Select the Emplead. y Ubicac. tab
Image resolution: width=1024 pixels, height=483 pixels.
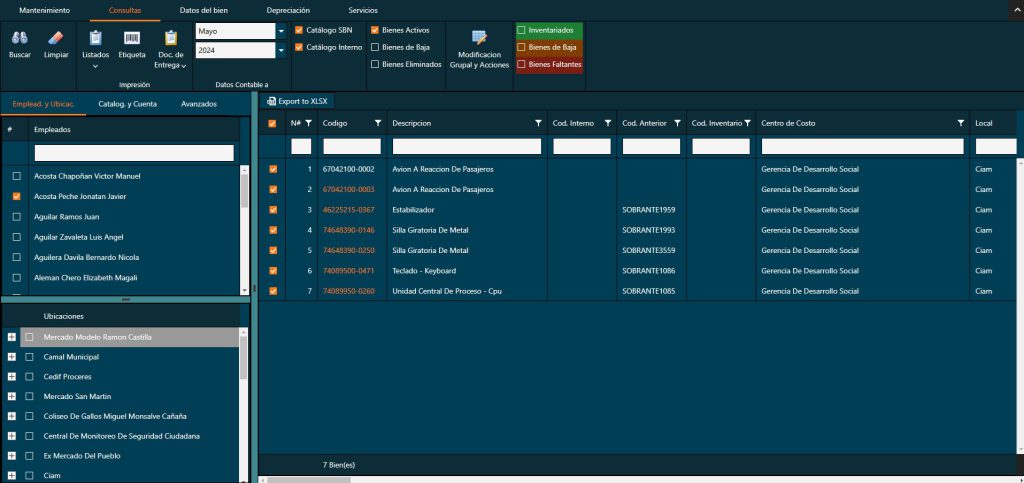point(43,104)
